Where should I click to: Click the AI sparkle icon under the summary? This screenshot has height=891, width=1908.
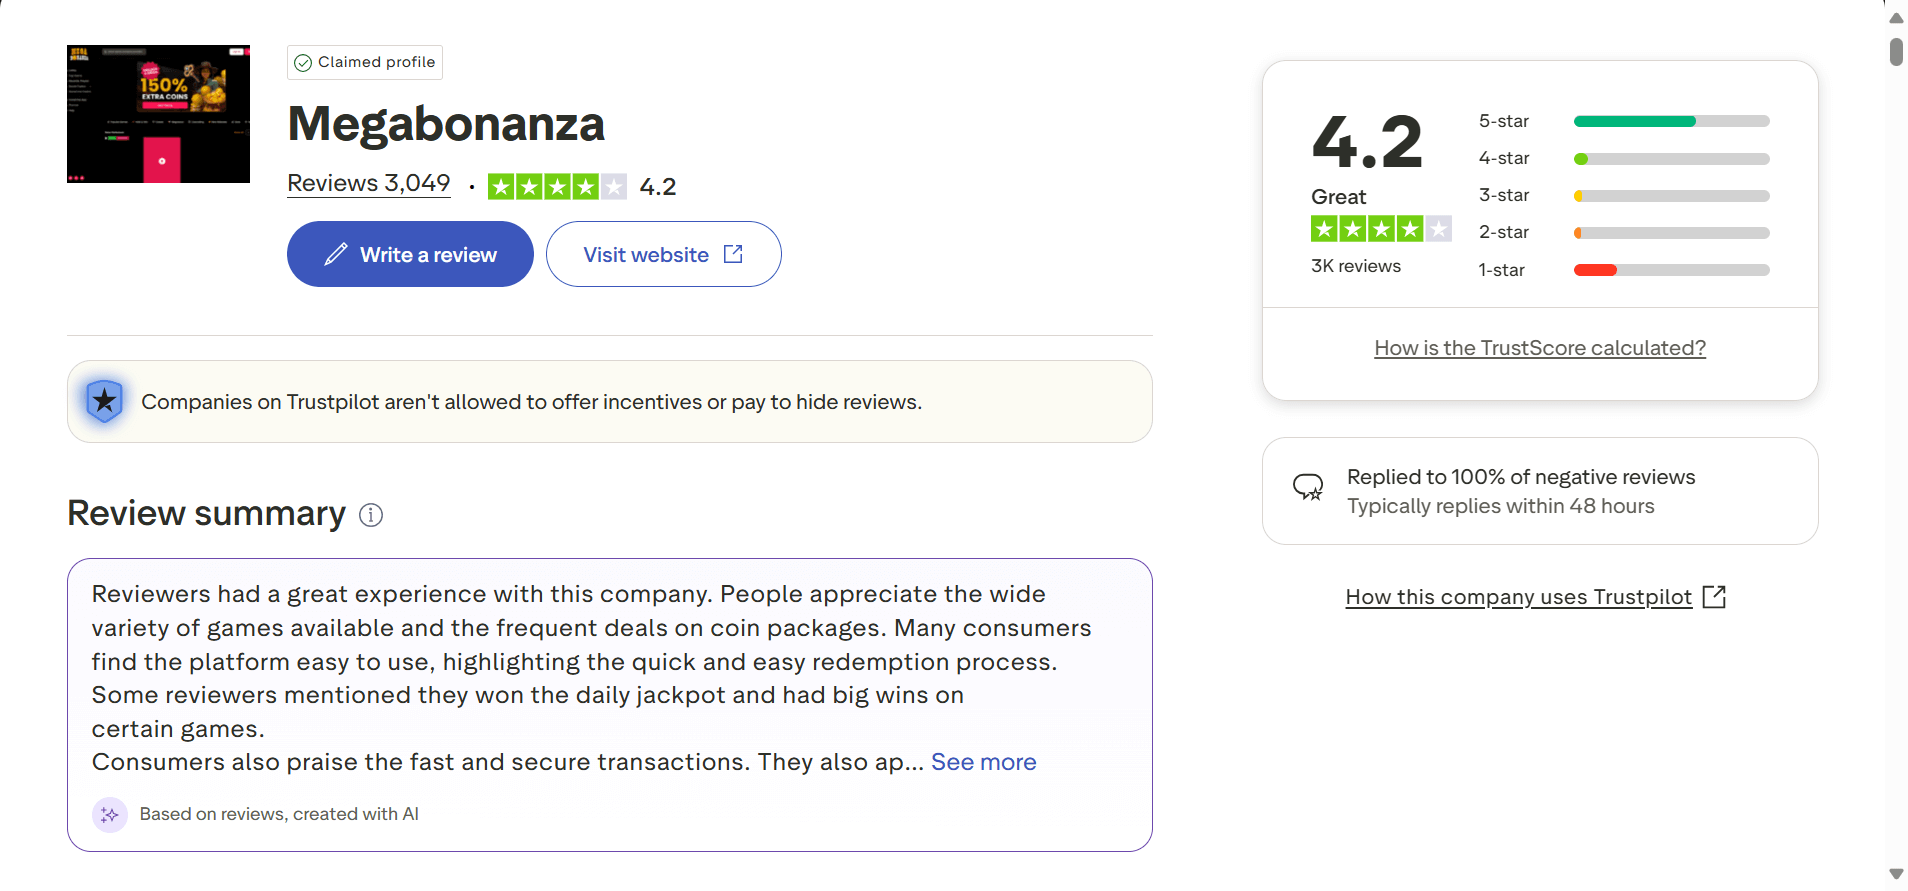110,815
